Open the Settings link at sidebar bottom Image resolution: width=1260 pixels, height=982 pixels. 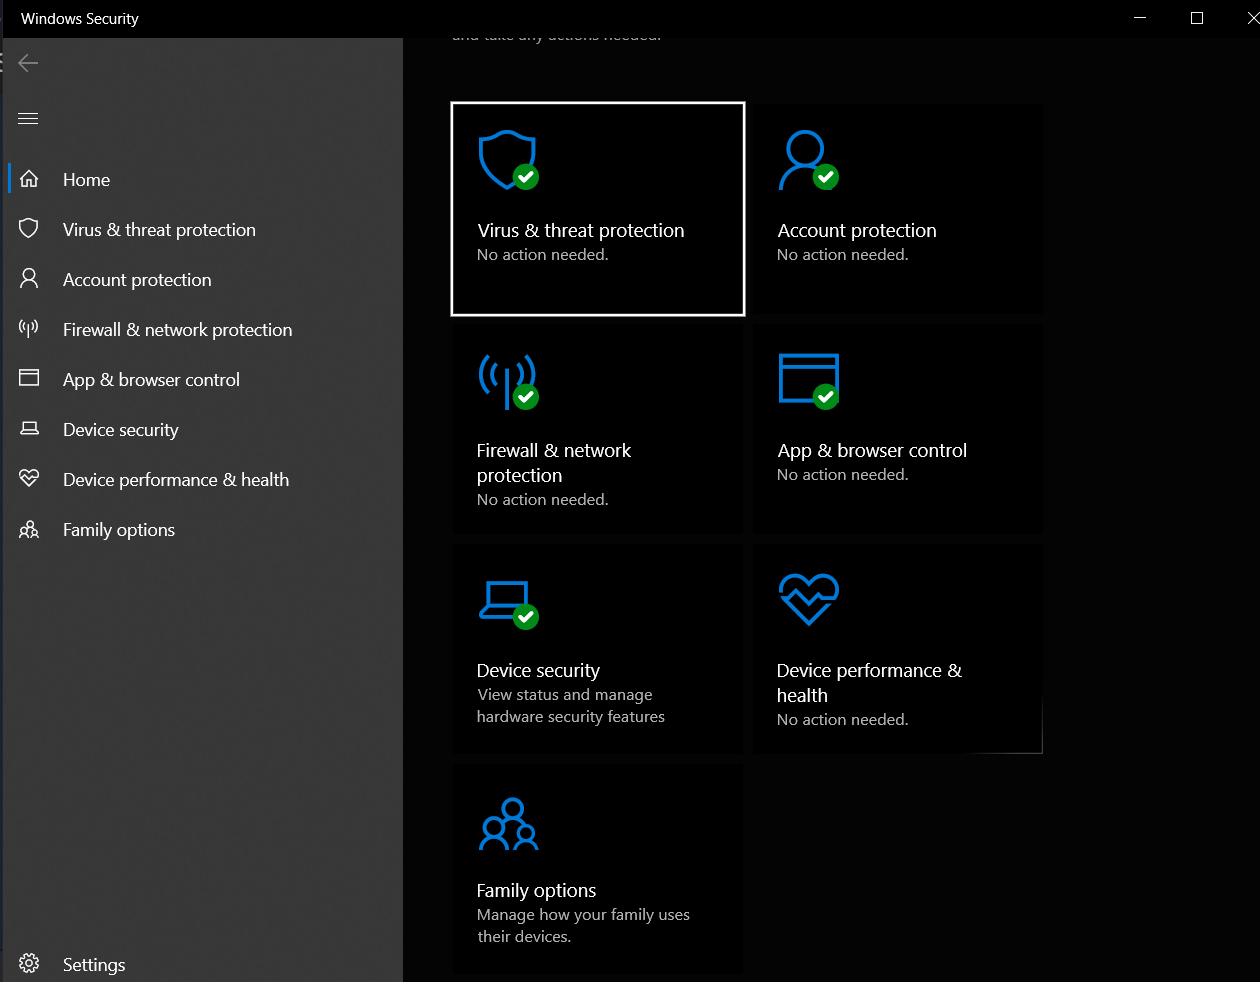click(x=94, y=965)
